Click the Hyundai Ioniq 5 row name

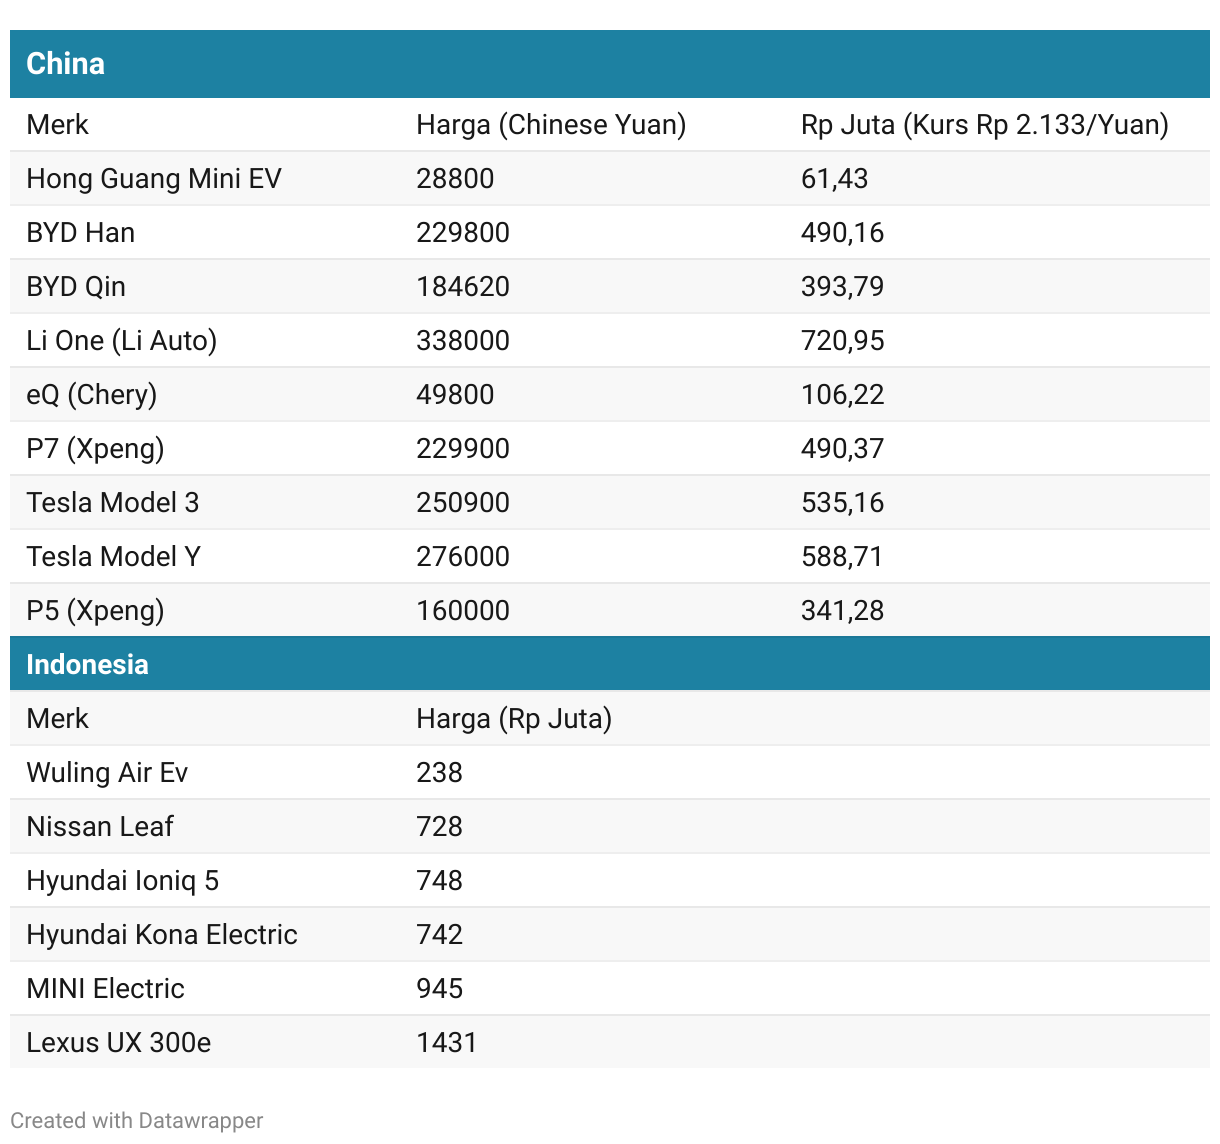[x=122, y=881]
